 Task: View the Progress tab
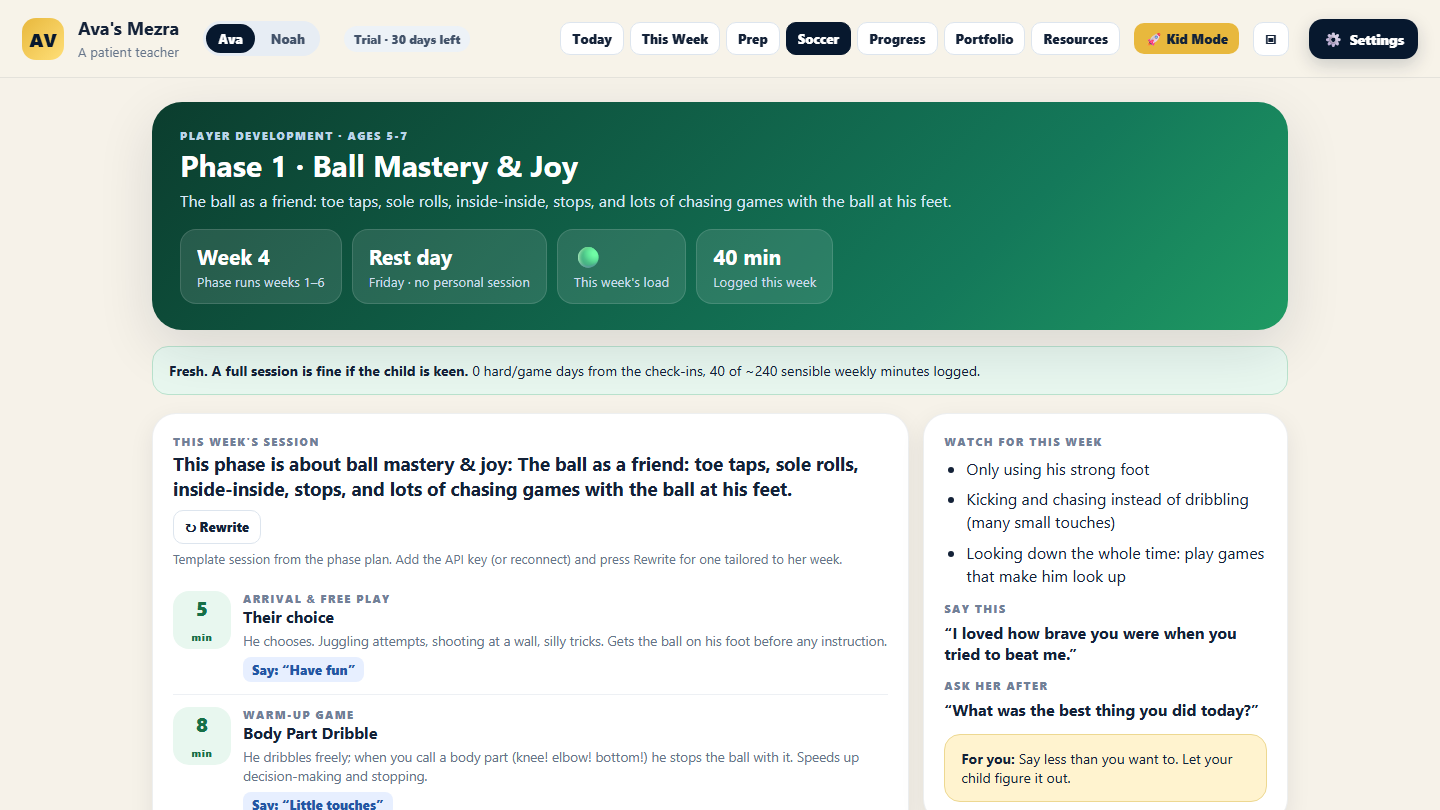pyautogui.click(x=897, y=39)
